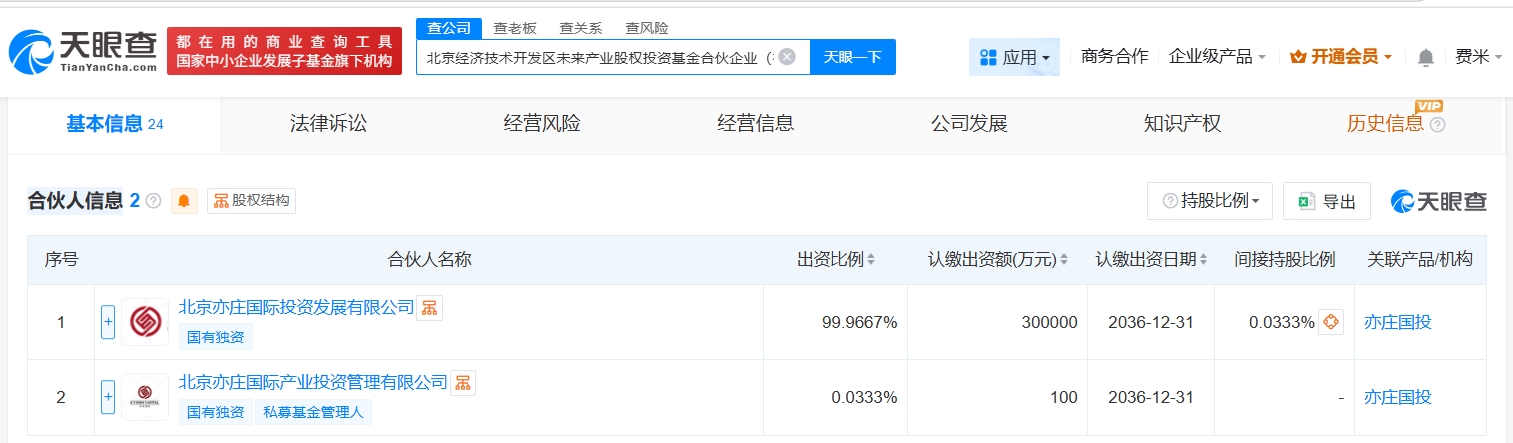Screen dimensions: 1513x443
Task: Click the help icon next to 合伙人信息 2
Action: 153,201
